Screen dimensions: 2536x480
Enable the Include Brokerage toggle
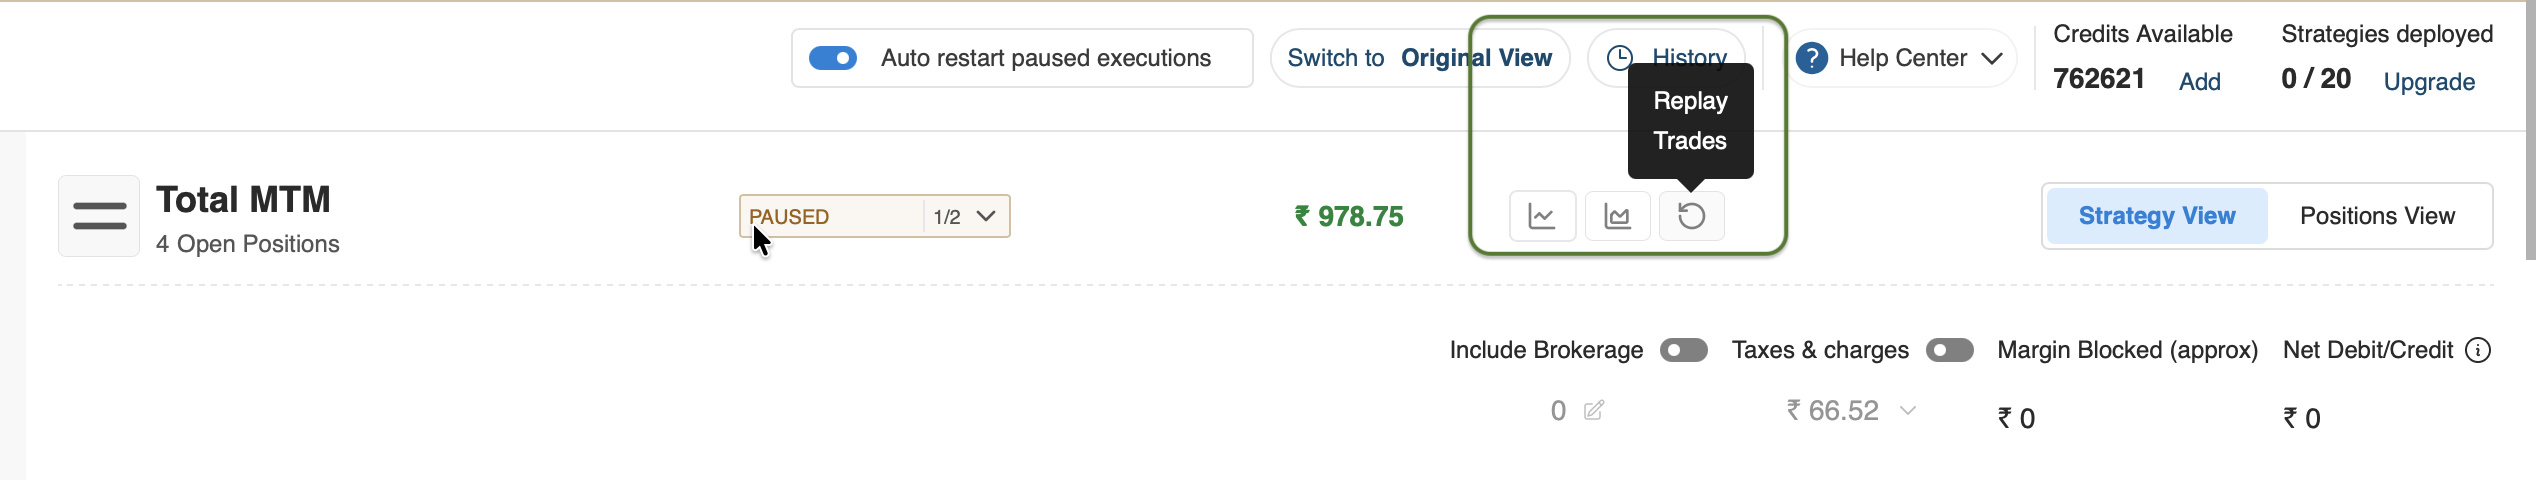point(1684,350)
